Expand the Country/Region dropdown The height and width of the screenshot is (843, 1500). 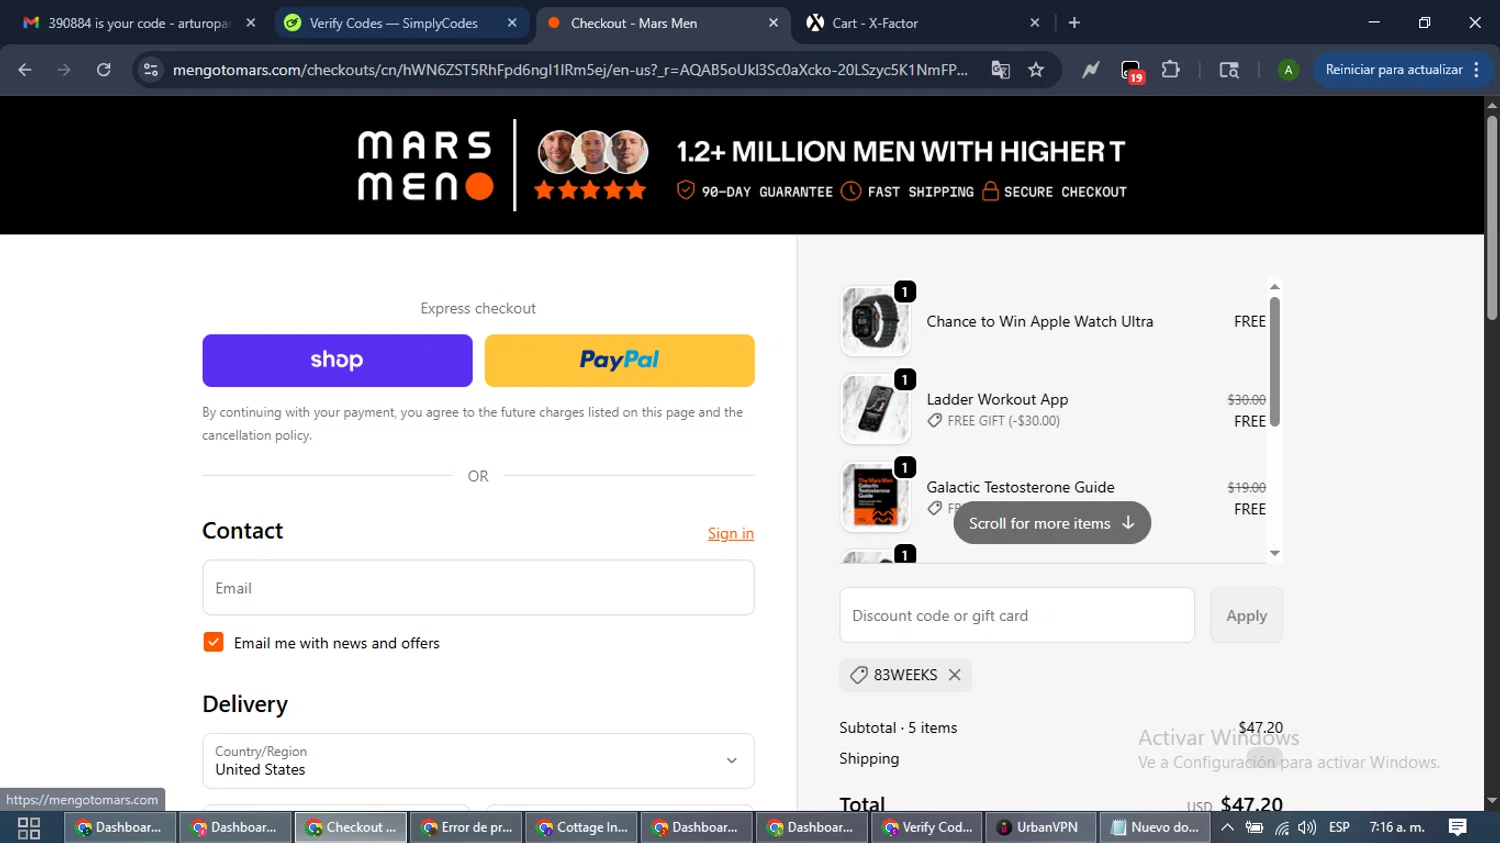tap(478, 761)
